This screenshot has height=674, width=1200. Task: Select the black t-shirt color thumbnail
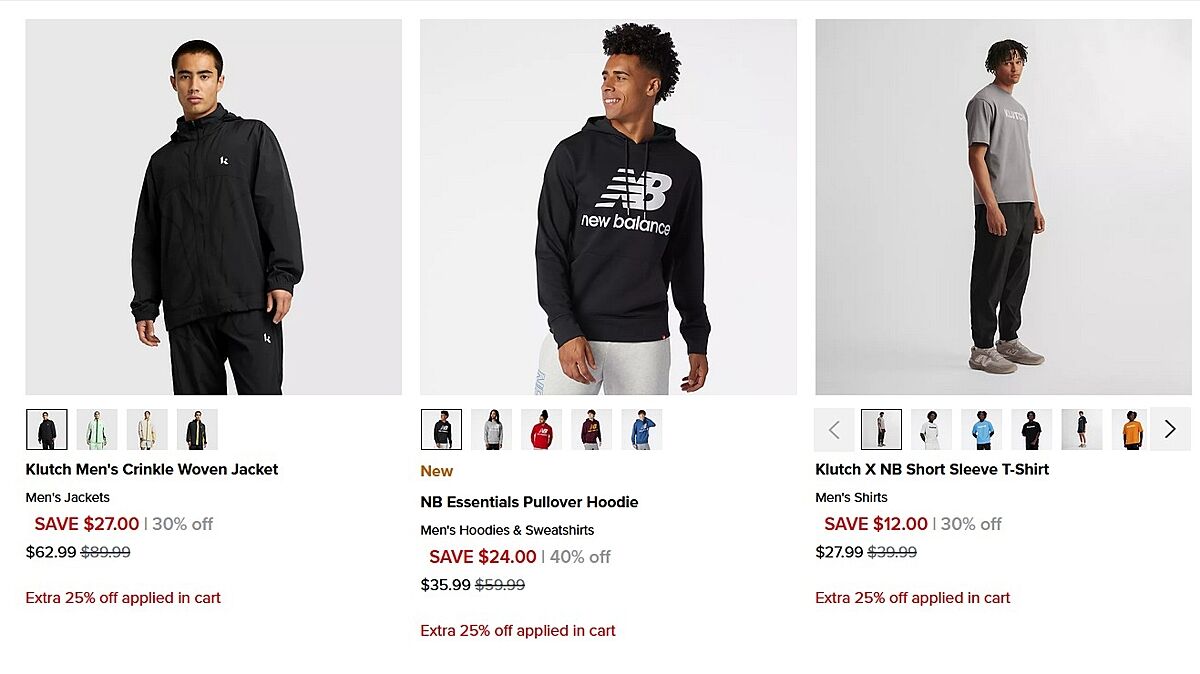click(1031, 429)
